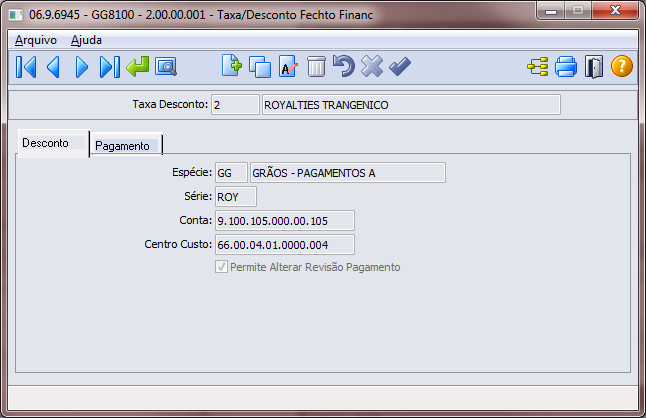This screenshot has height=418, width=646.
Task: Open the search magnifier icon
Action: pos(166,67)
